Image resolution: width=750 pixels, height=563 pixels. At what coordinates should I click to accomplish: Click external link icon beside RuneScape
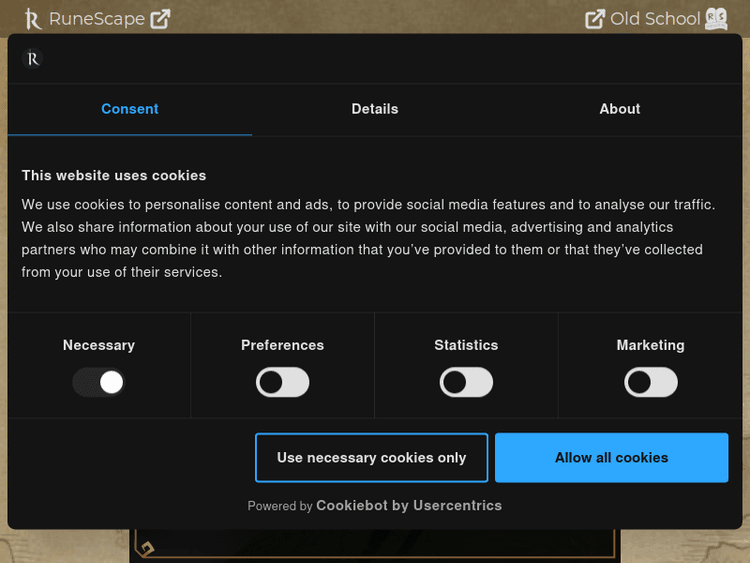(160, 19)
